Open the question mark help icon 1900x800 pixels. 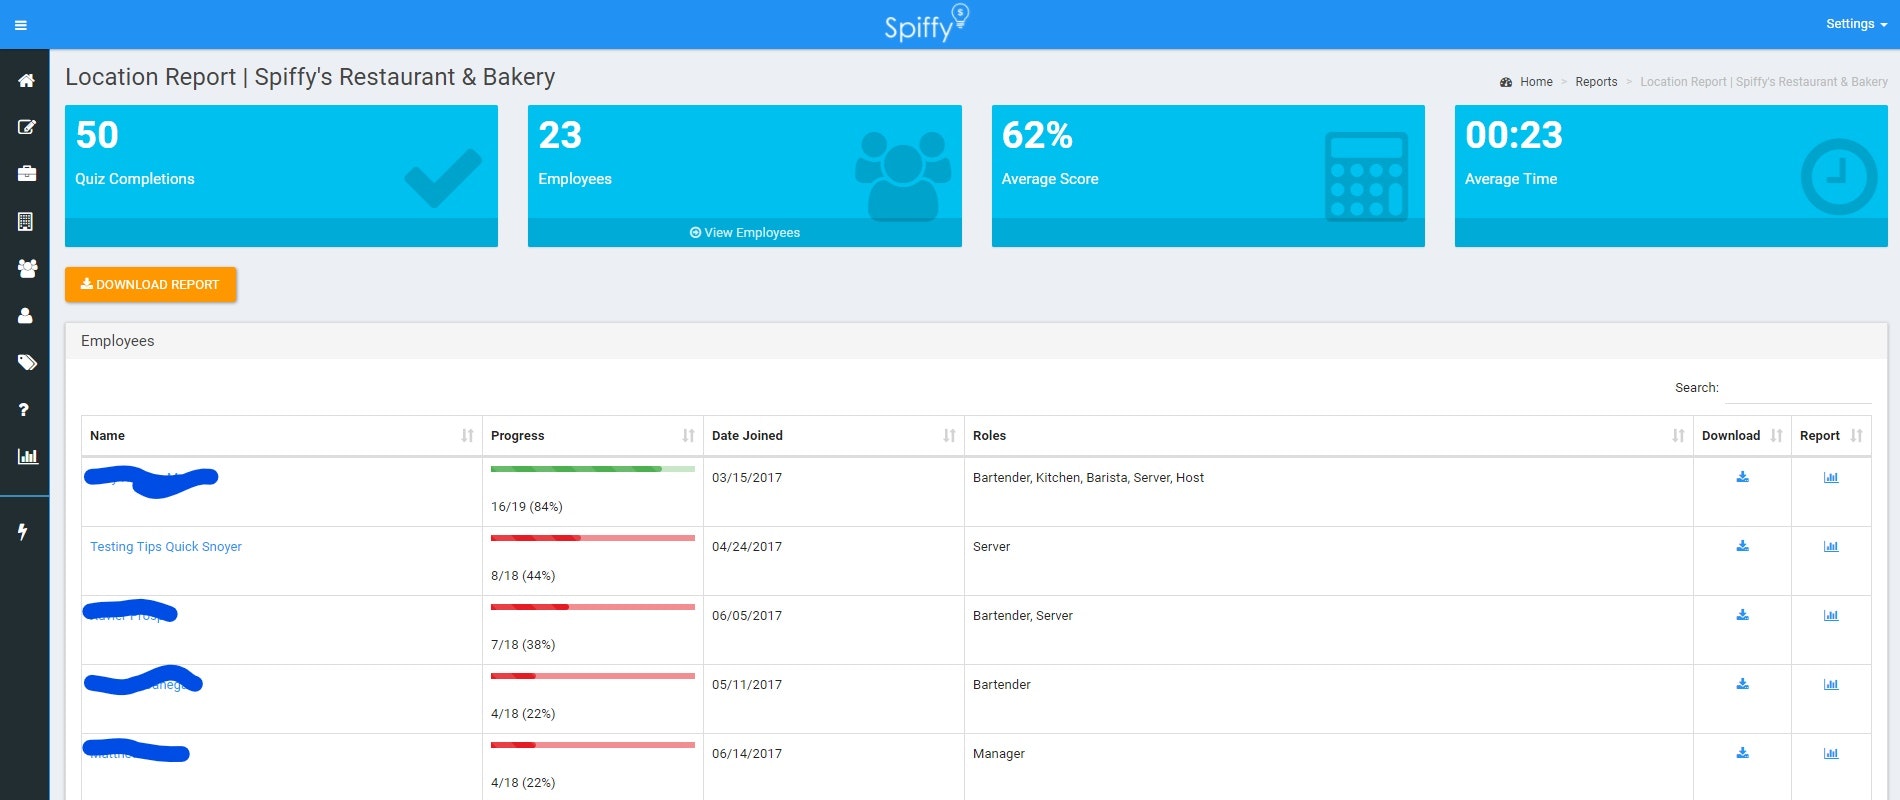[24, 409]
